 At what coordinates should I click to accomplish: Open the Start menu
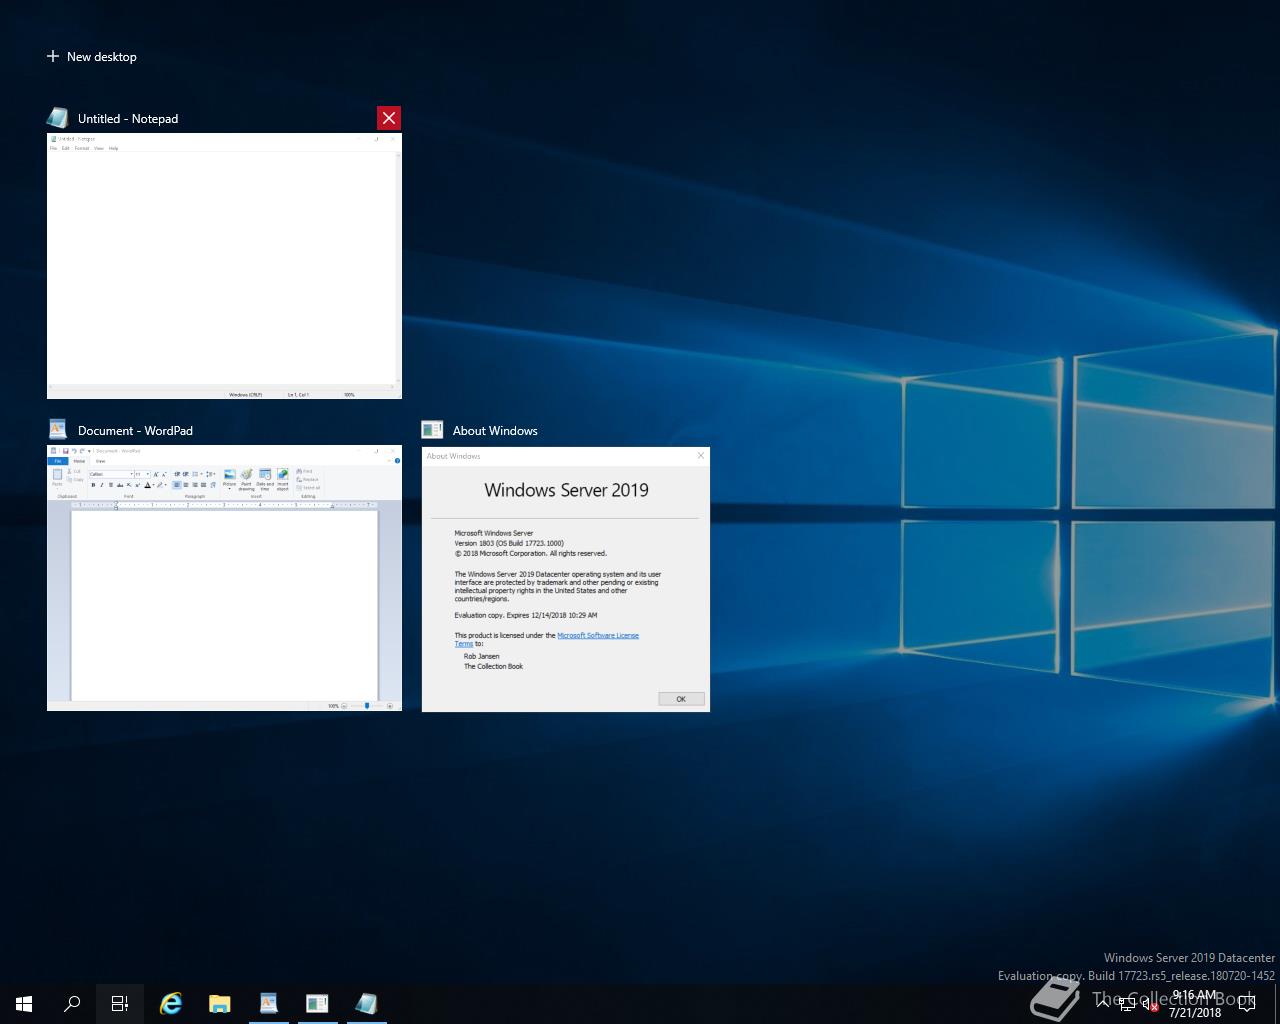click(24, 1004)
